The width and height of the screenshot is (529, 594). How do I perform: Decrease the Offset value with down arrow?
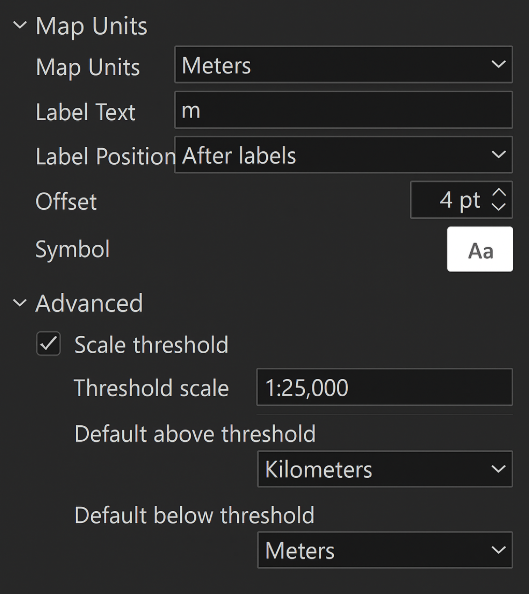tap(499, 206)
